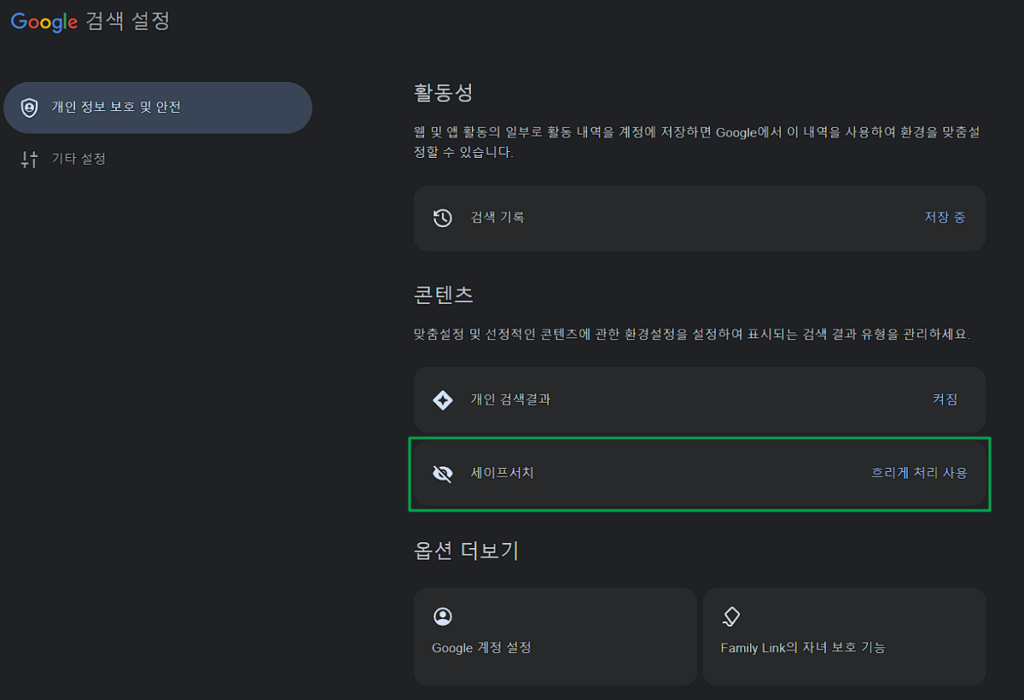Click the 활동성 section heading
Image resolution: width=1024 pixels, height=700 pixels.
tap(443, 92)
